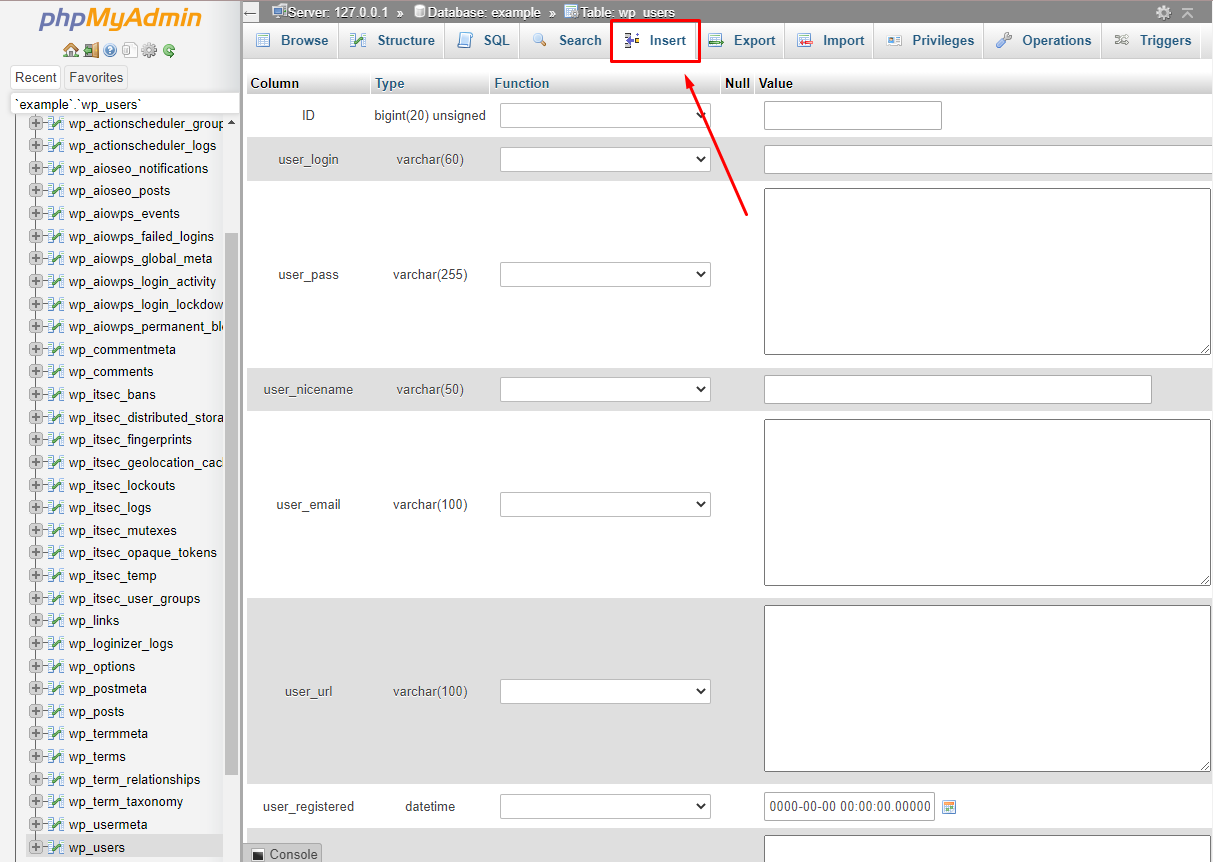Switch to the Browse tab
1213x862 pixels.
tap(292, 41)
